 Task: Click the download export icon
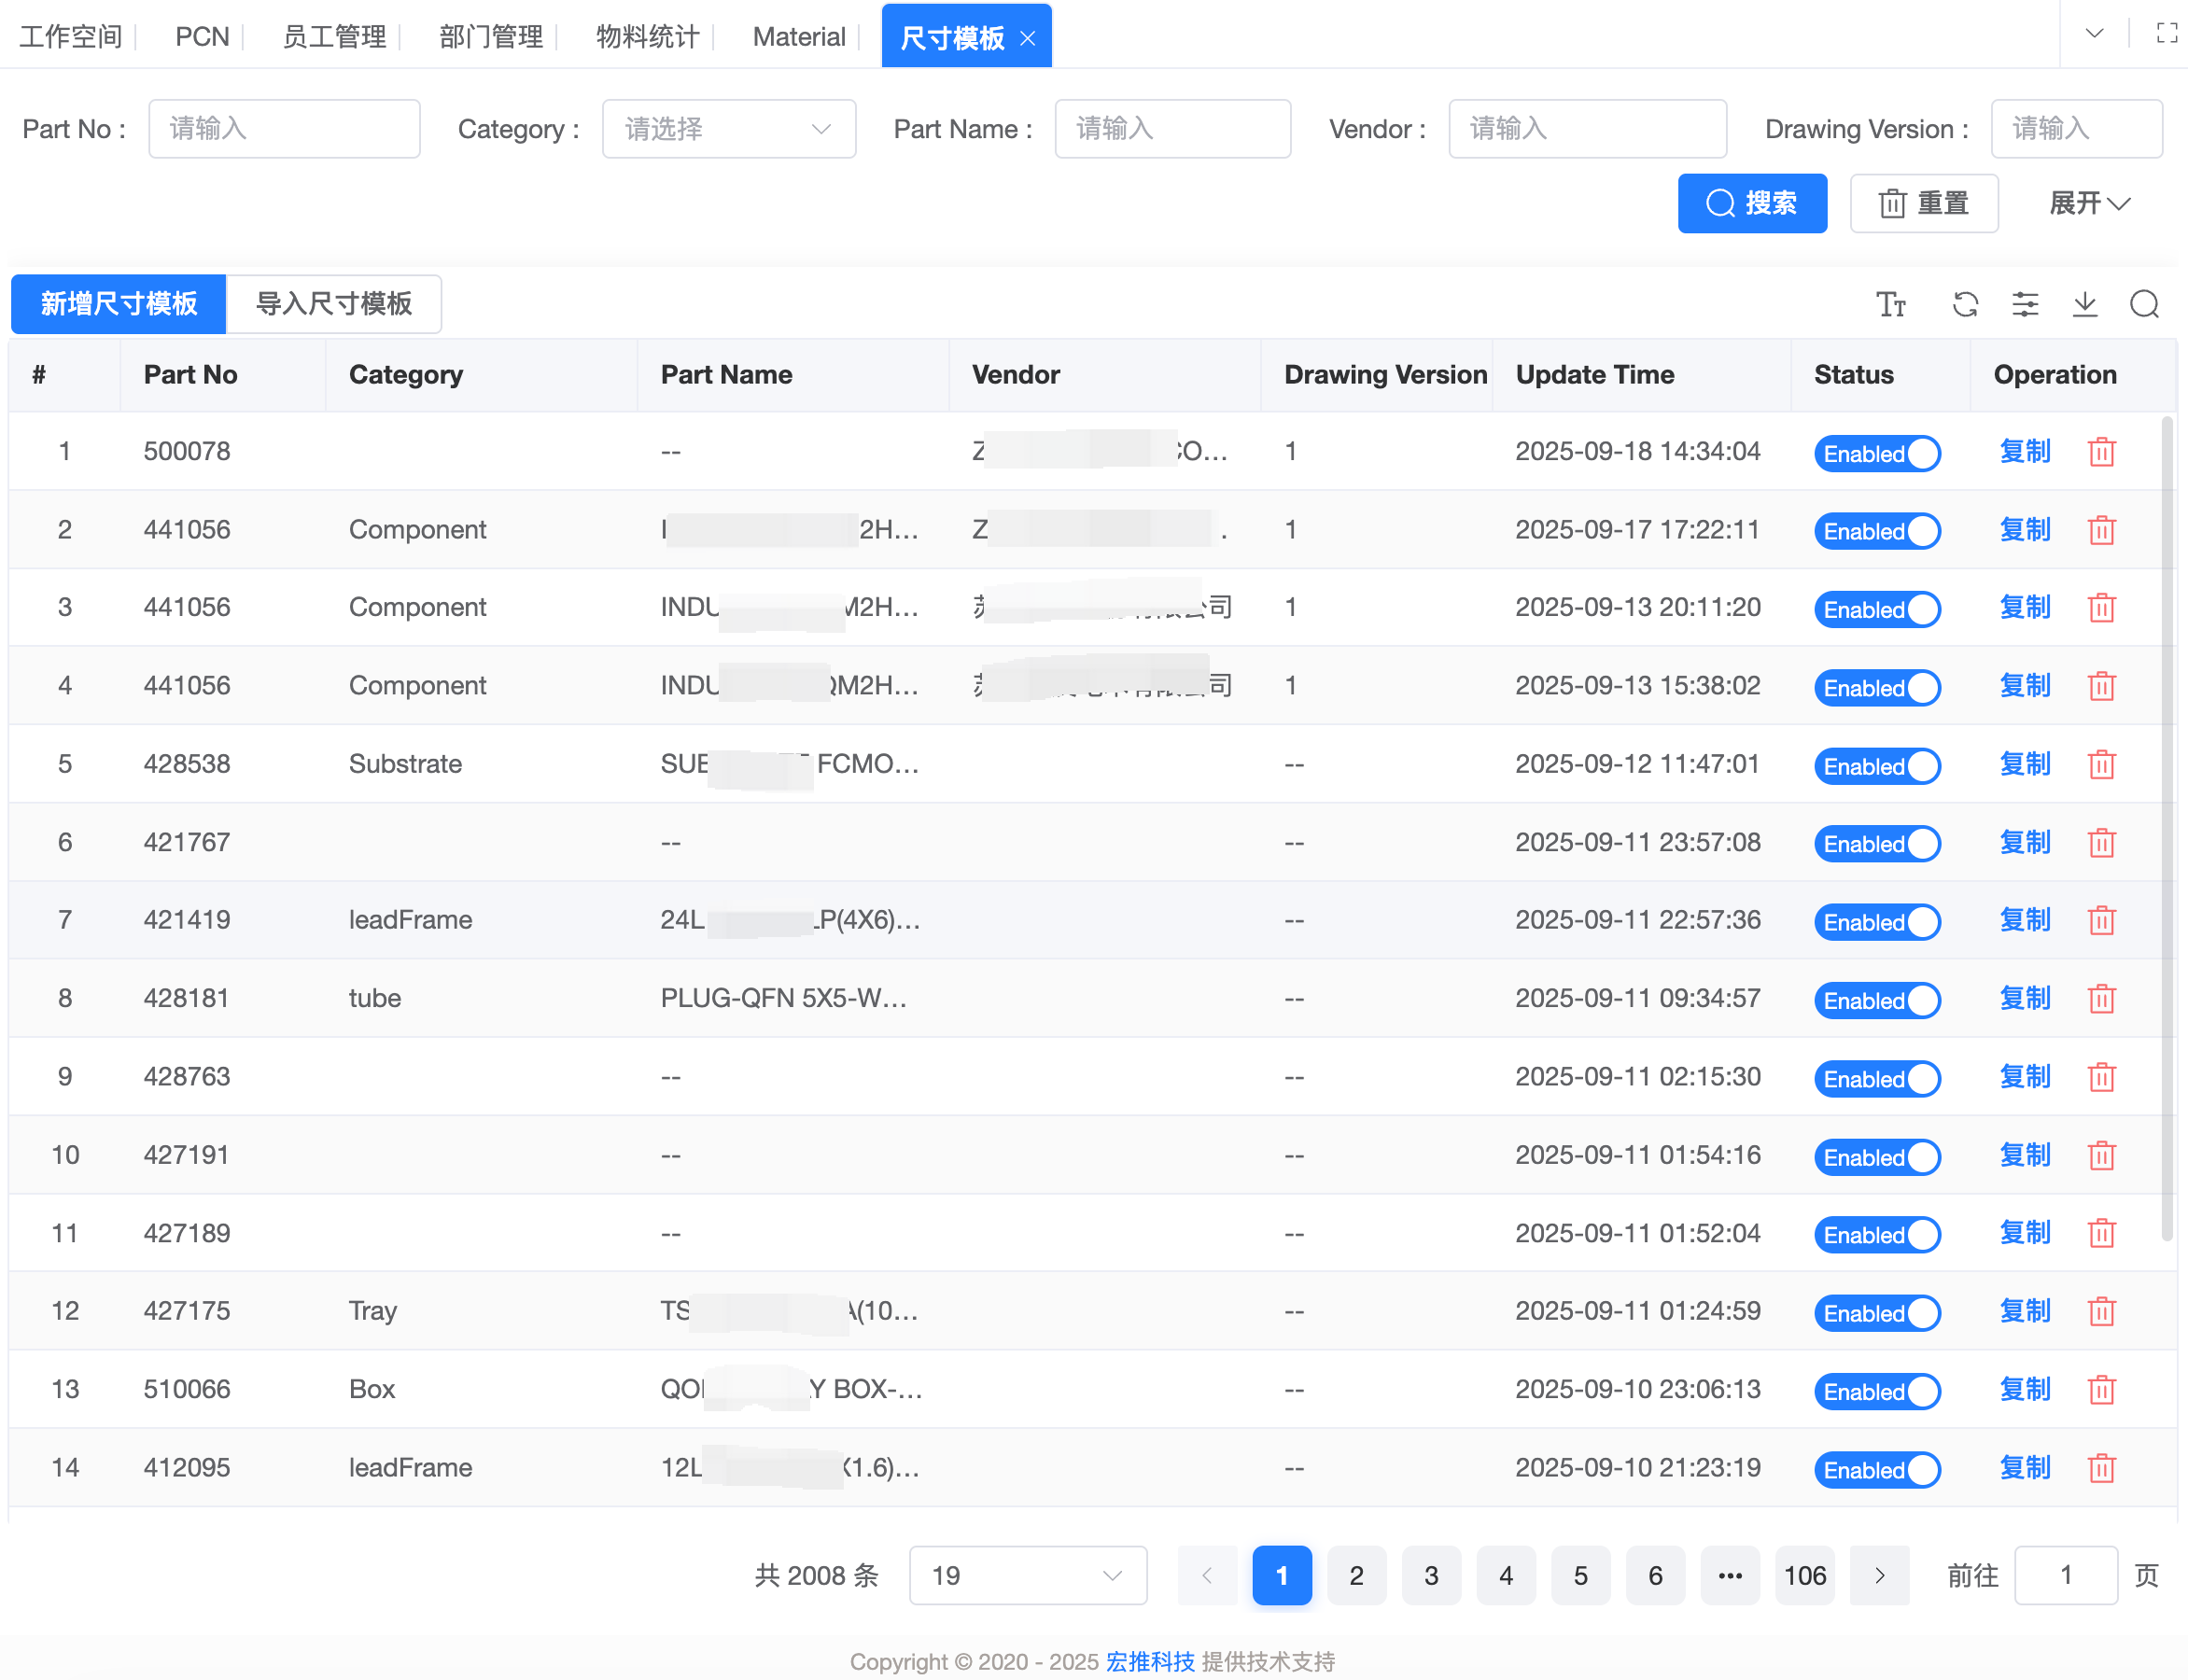point(2085,304)
